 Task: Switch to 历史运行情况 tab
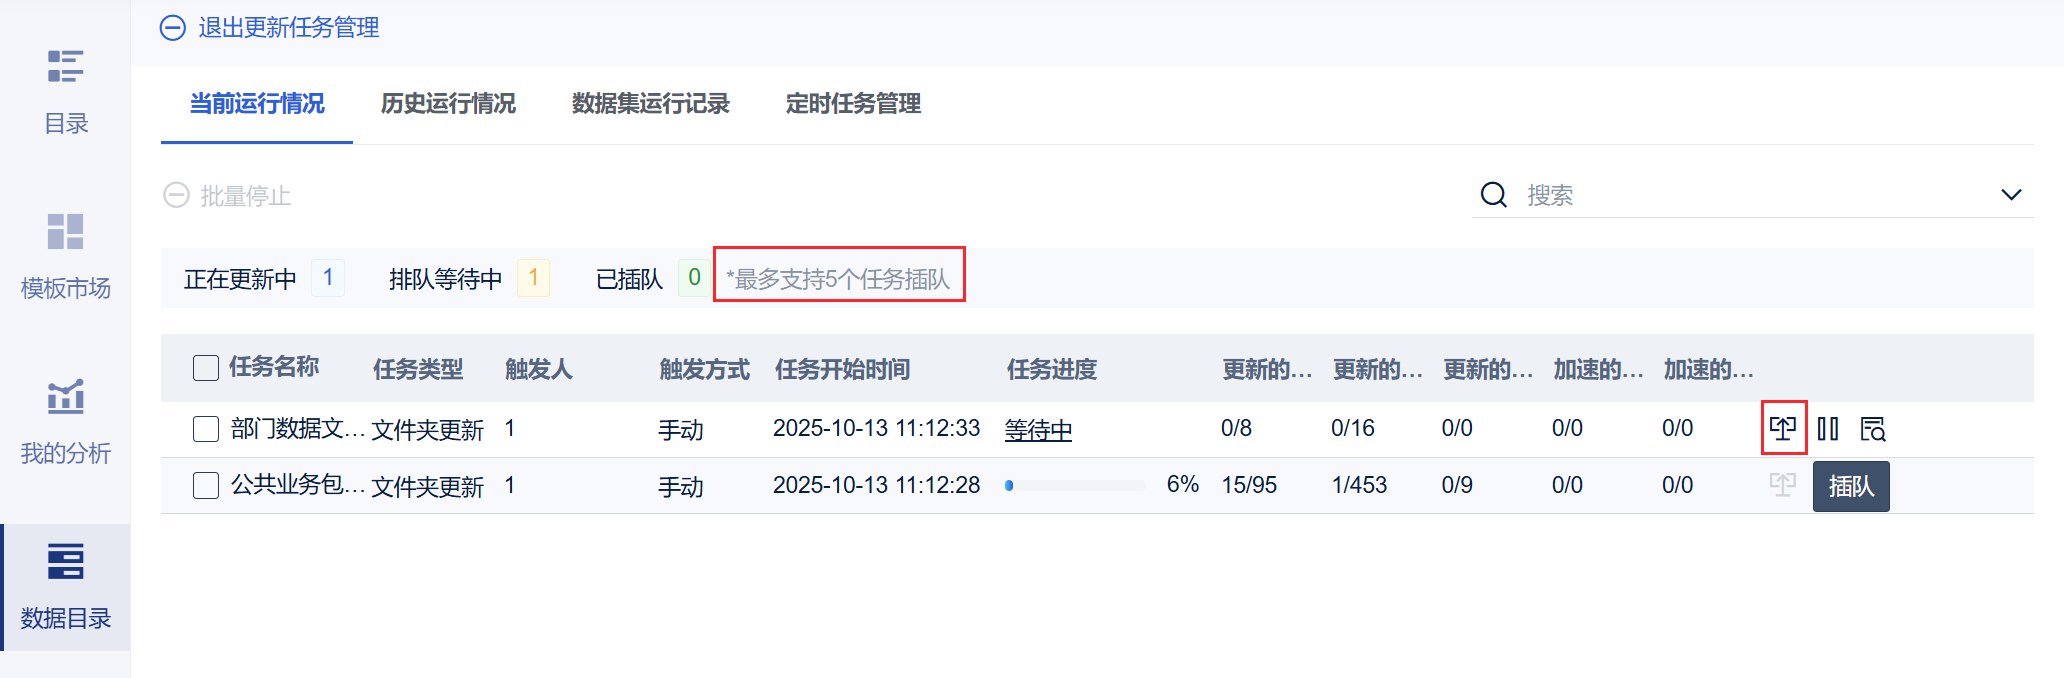click(448, 104)
